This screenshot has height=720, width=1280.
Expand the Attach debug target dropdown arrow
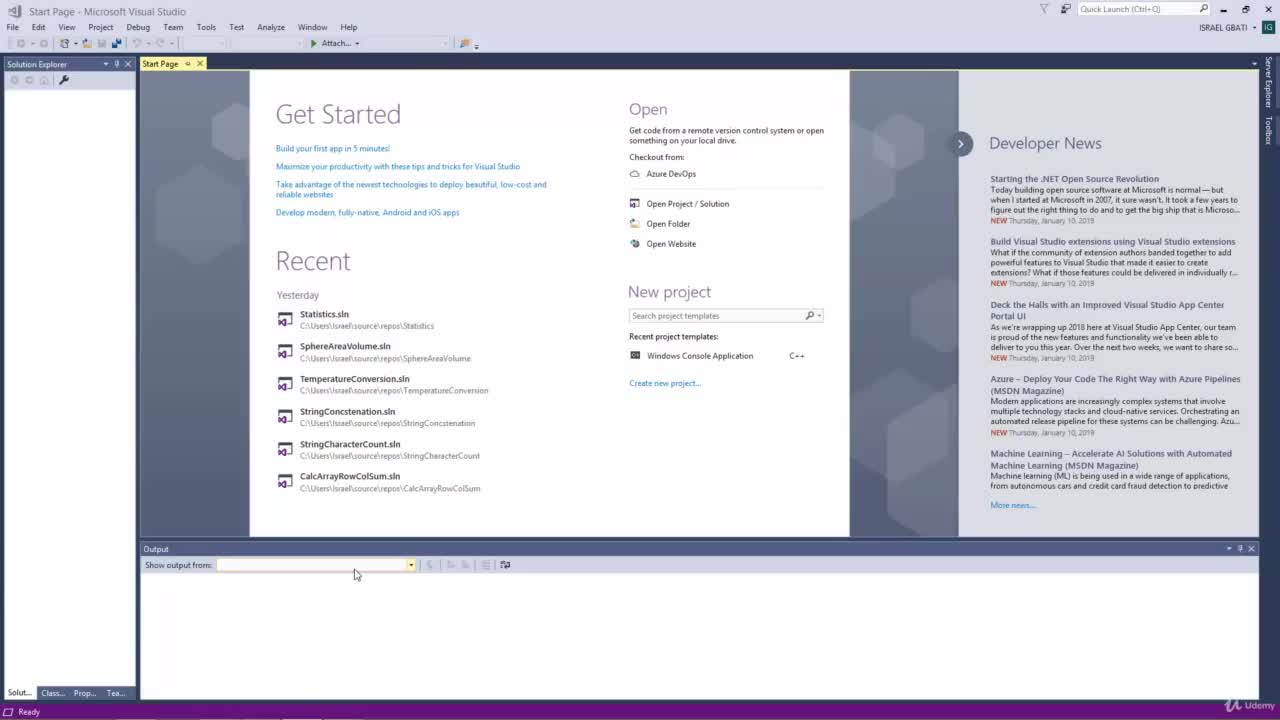357,43
